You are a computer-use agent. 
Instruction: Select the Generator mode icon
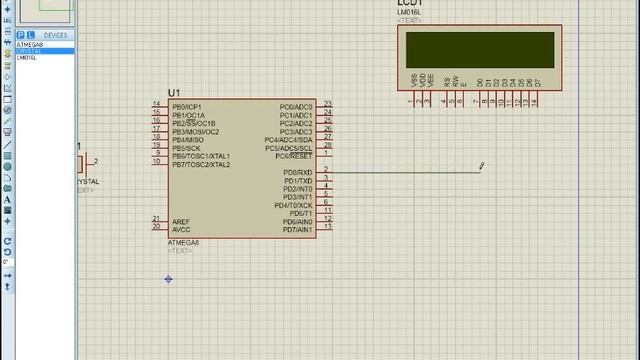coord(7,110)
